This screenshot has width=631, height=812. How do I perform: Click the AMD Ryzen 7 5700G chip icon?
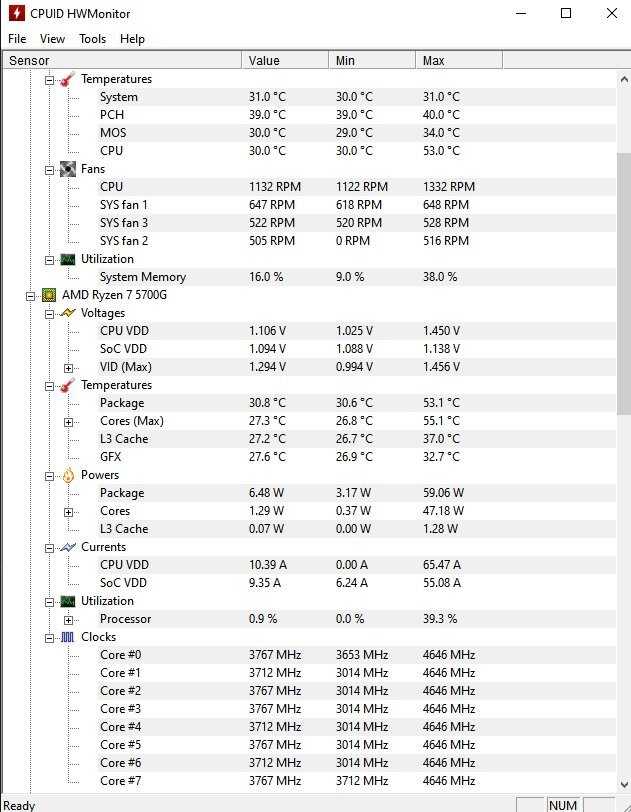pyautogui.click(x=48, y=295)
